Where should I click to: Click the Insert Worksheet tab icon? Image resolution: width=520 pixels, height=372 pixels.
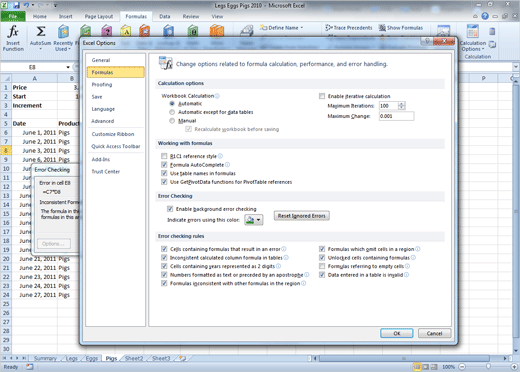point(182,358)
